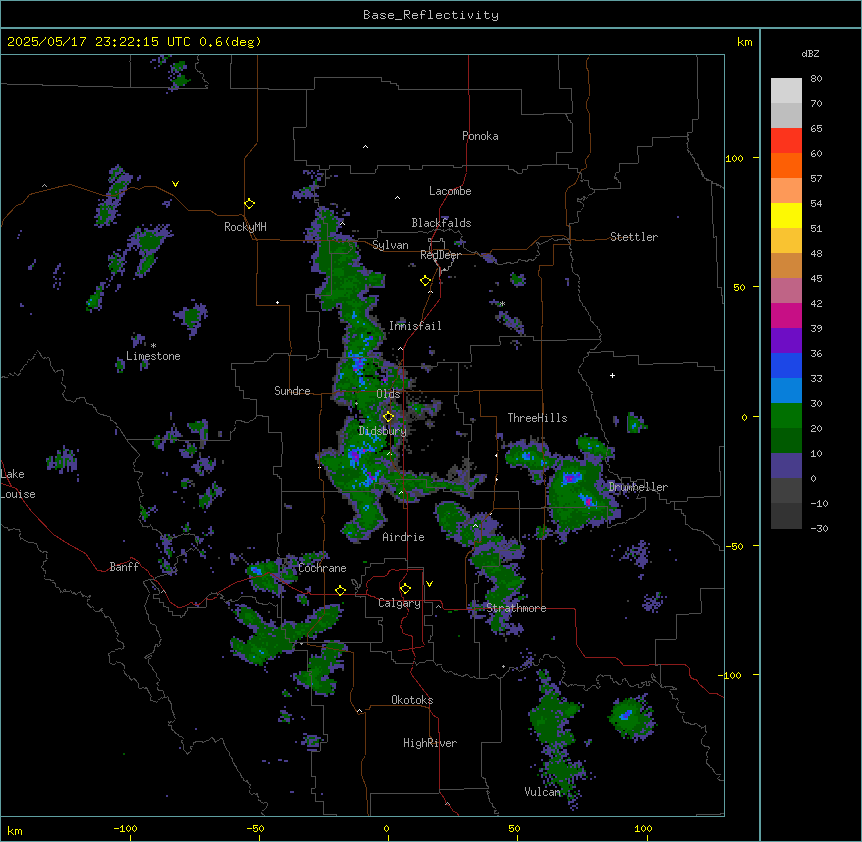Click the Ponoka city label

pos(480,136)
